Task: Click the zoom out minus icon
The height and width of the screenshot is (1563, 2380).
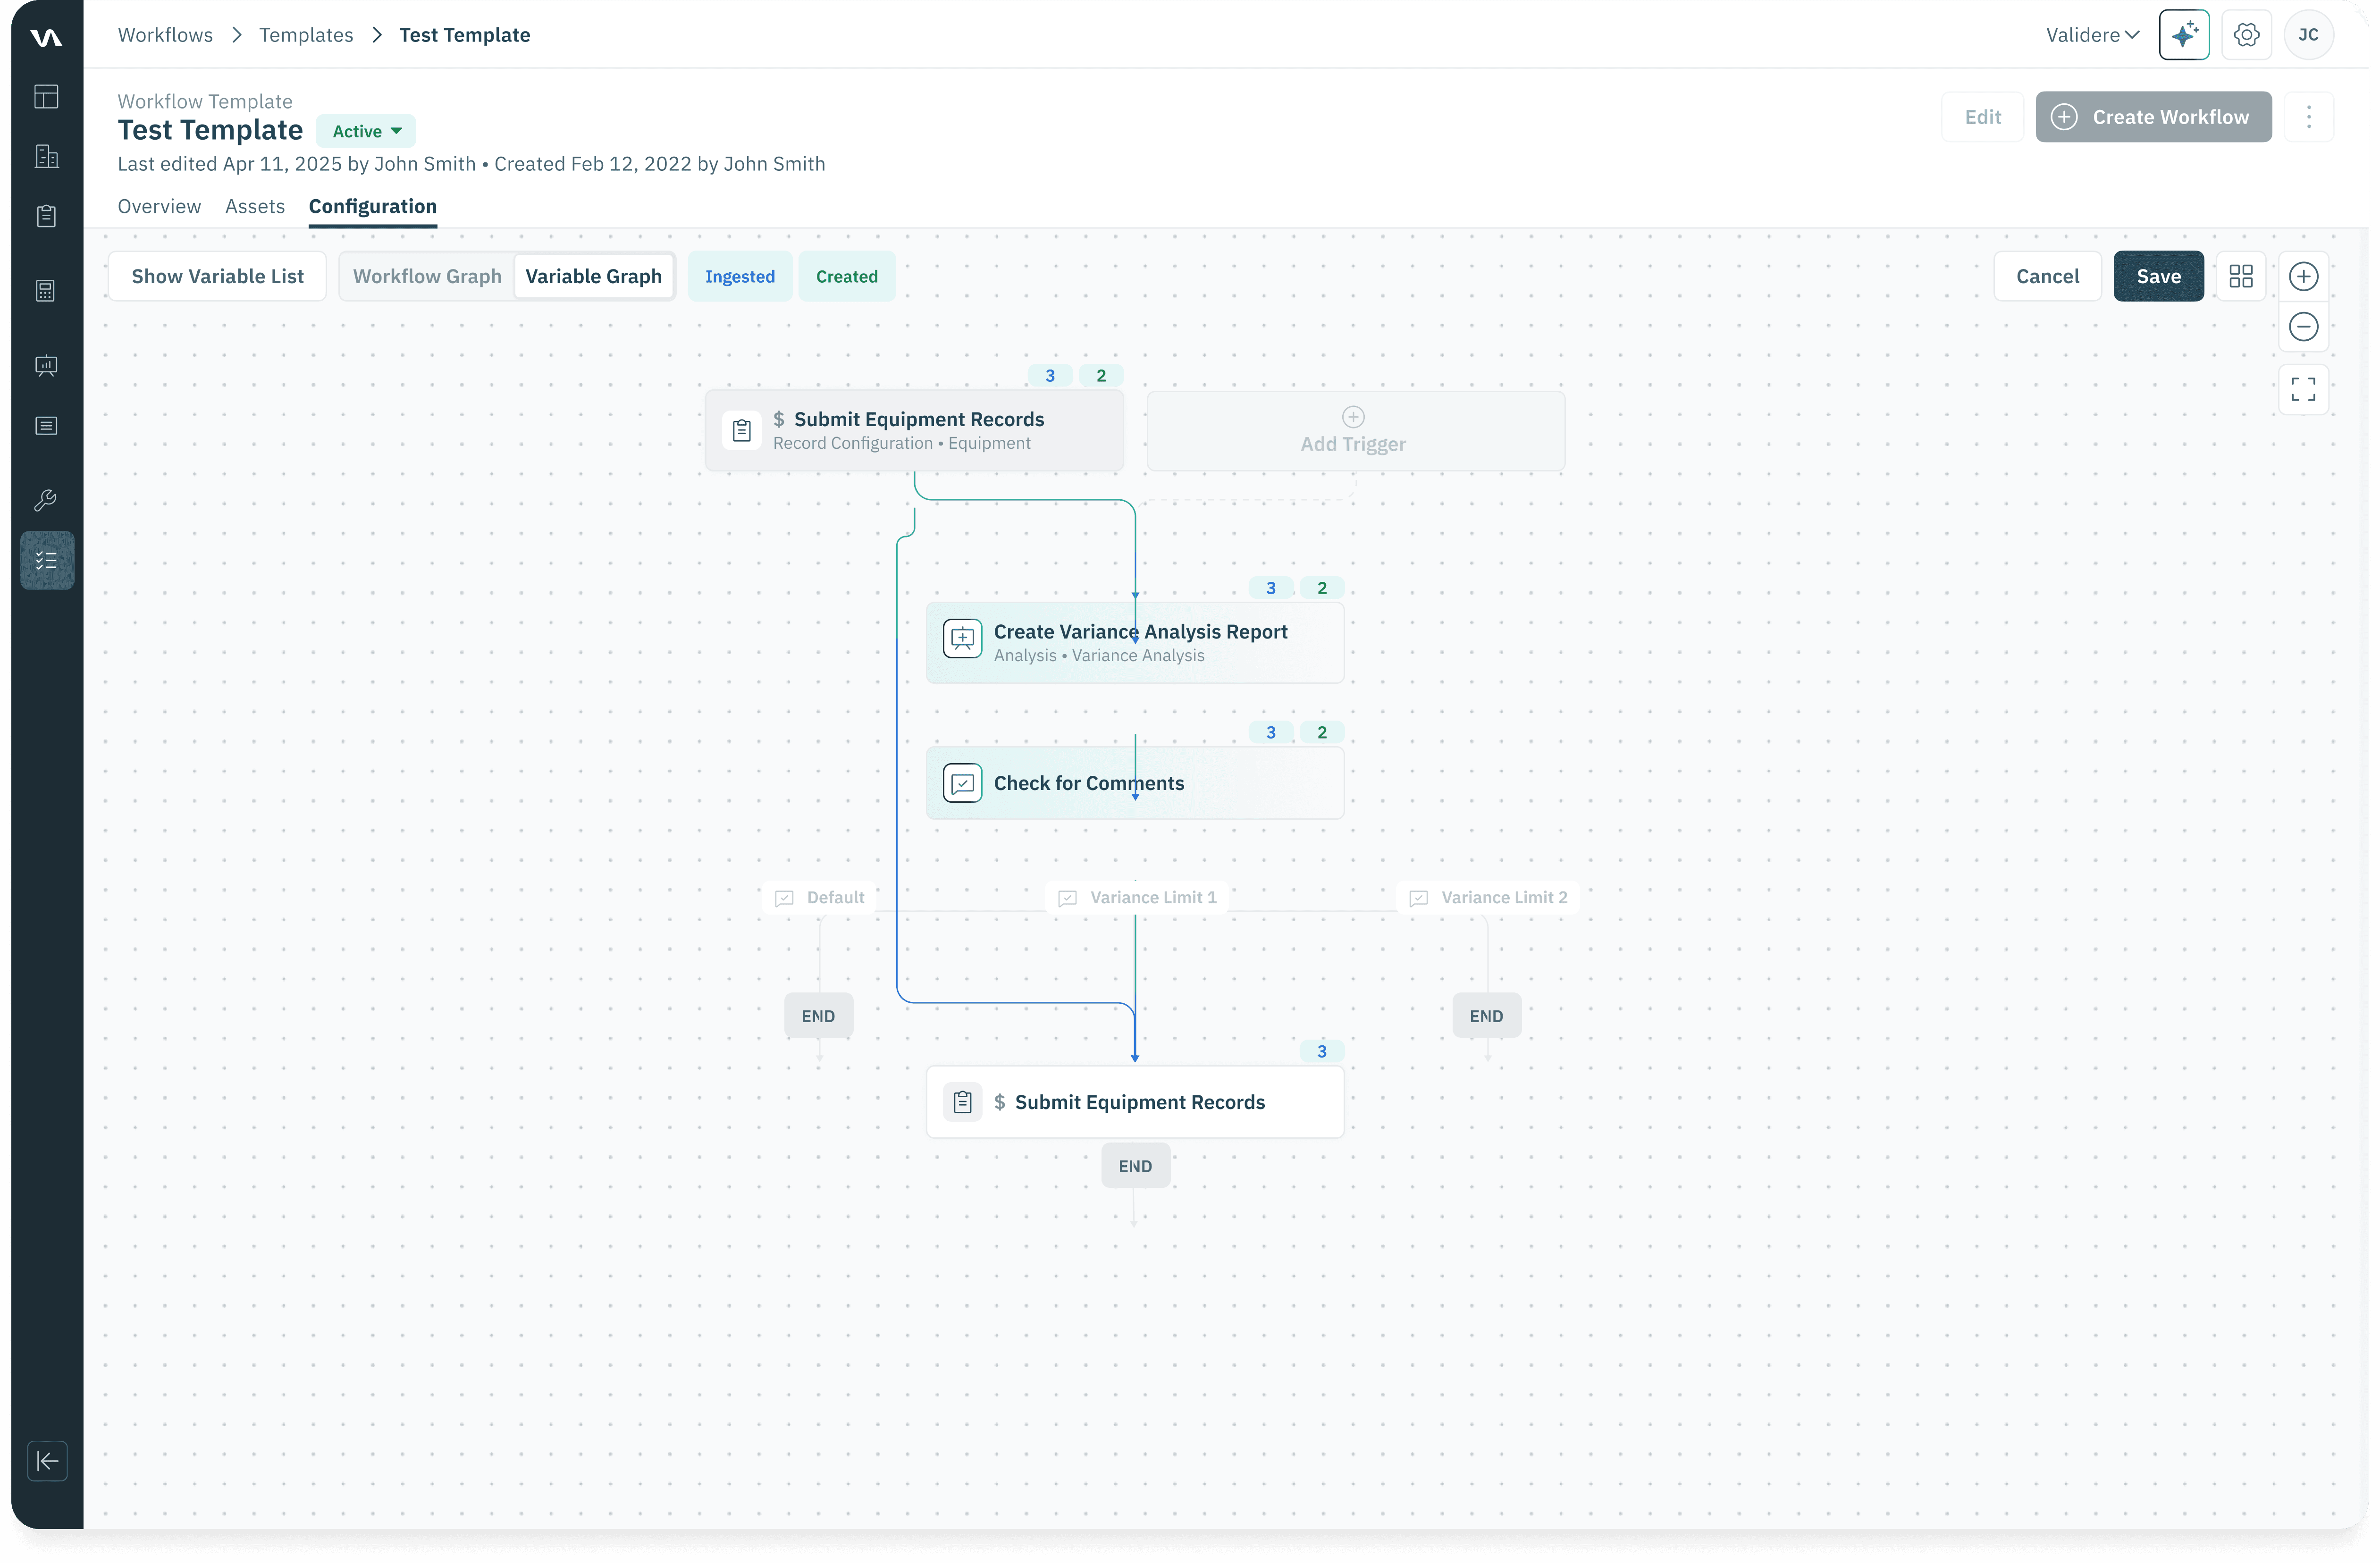Action: (2303, 327)
